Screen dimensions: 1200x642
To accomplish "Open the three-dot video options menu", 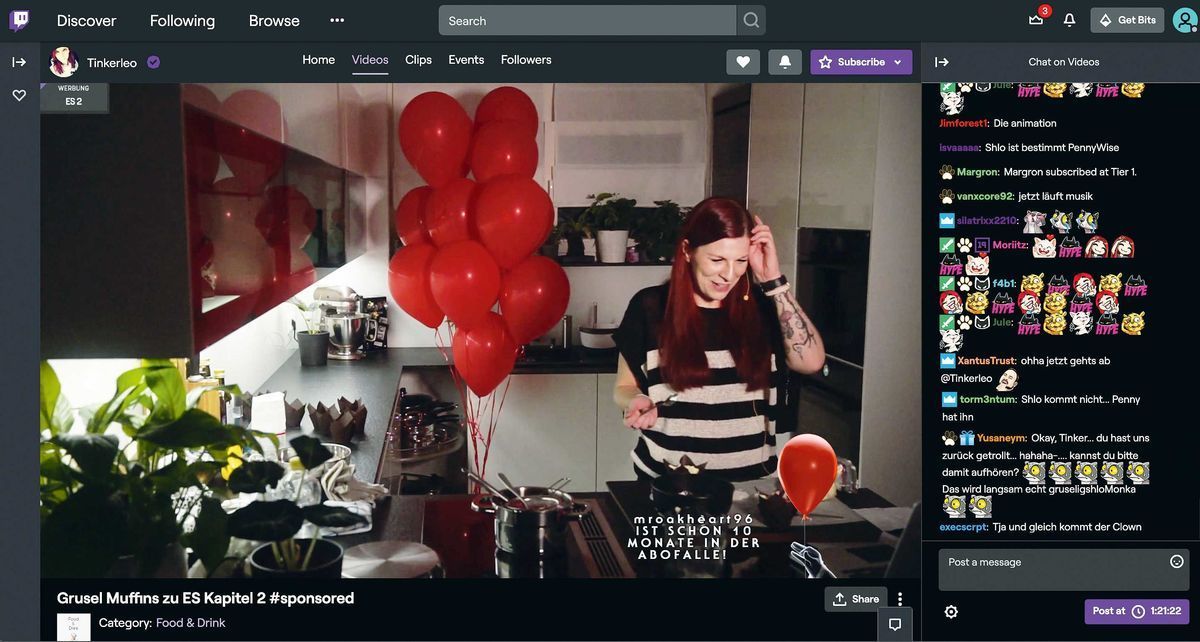I will [900, 599].
